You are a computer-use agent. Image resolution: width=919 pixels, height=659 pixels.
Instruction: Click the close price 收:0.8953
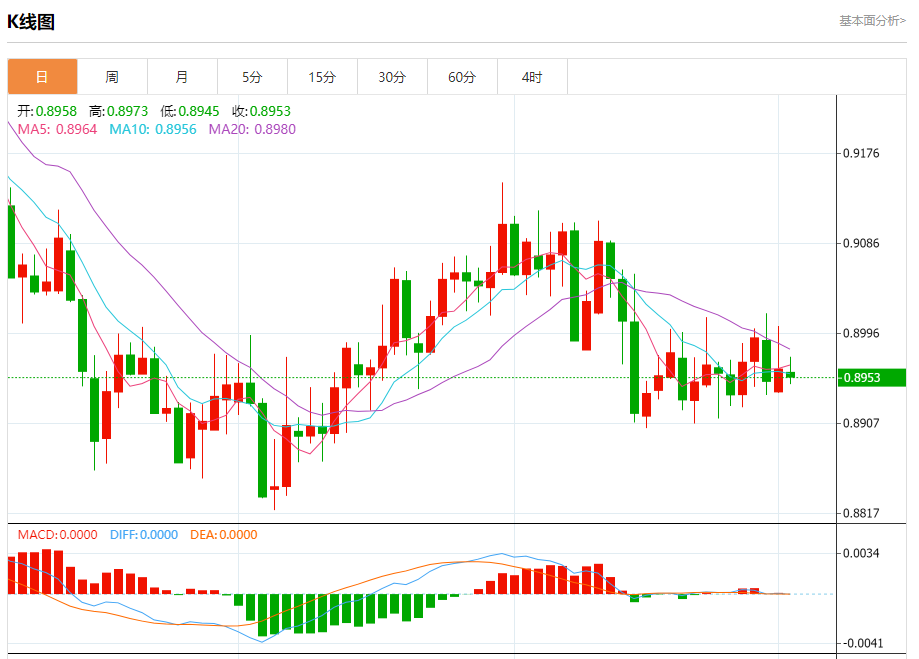click(261, 111)
